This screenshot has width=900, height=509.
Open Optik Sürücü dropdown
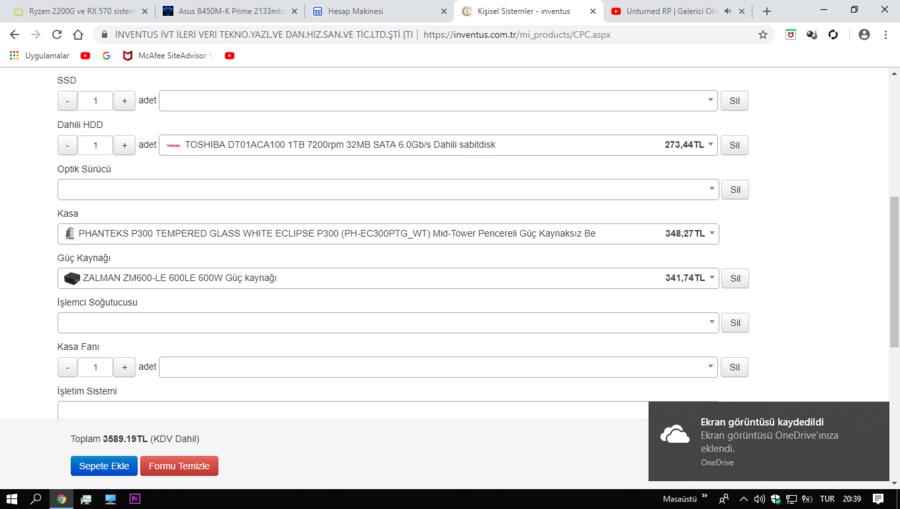click(388, 189)
